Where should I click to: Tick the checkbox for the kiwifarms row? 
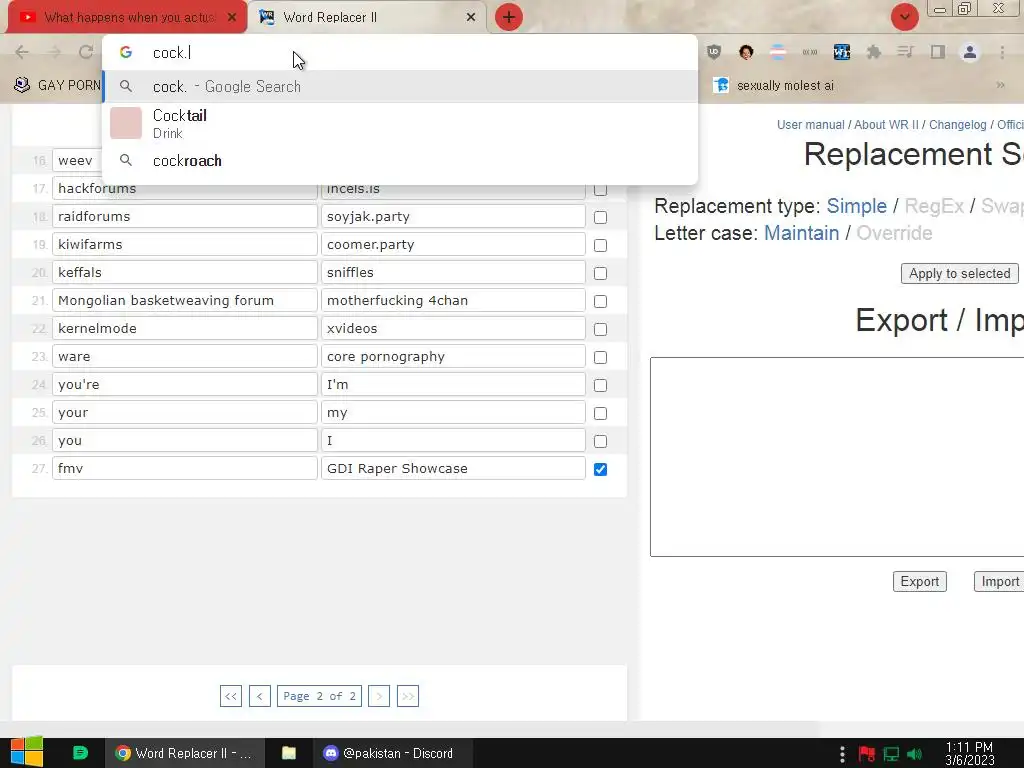point(600,246)
